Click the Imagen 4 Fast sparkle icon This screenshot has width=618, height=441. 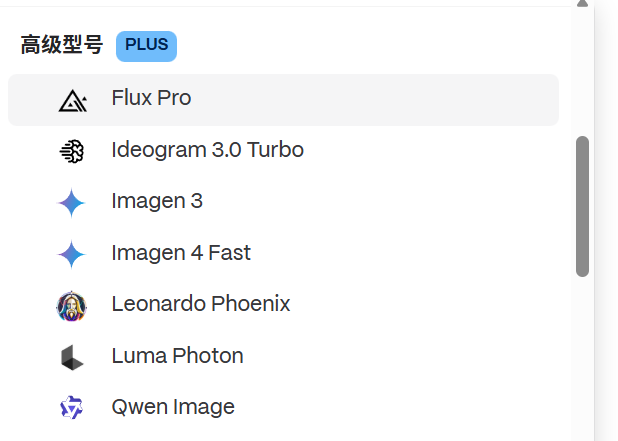click(72, 254)
